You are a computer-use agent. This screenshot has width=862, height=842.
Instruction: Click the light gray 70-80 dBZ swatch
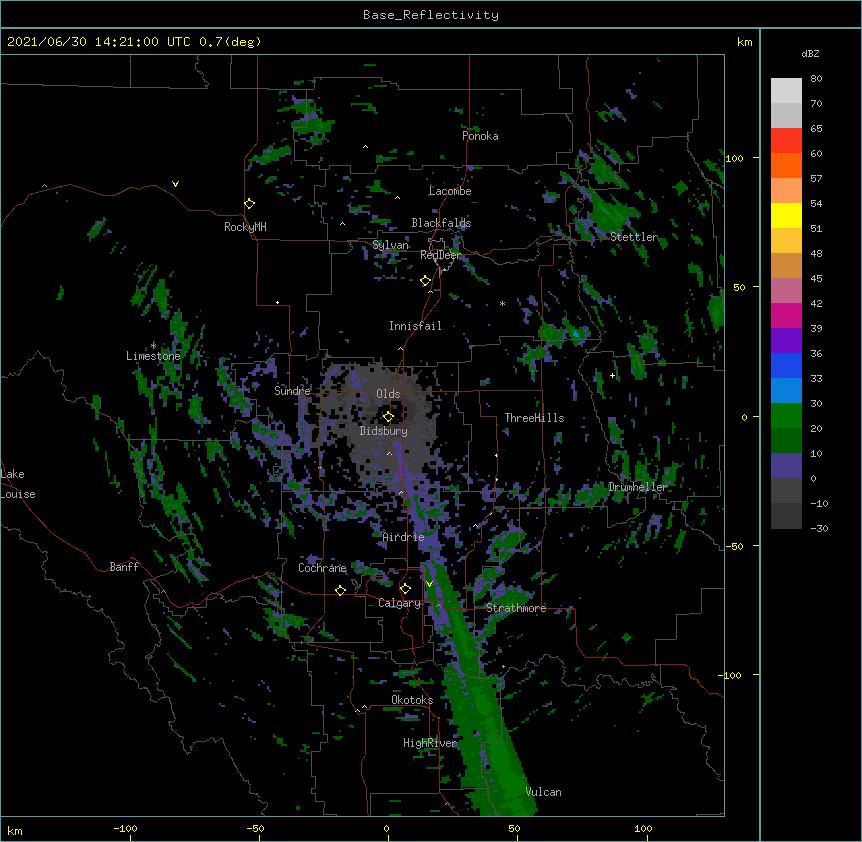tap(786, 91)
